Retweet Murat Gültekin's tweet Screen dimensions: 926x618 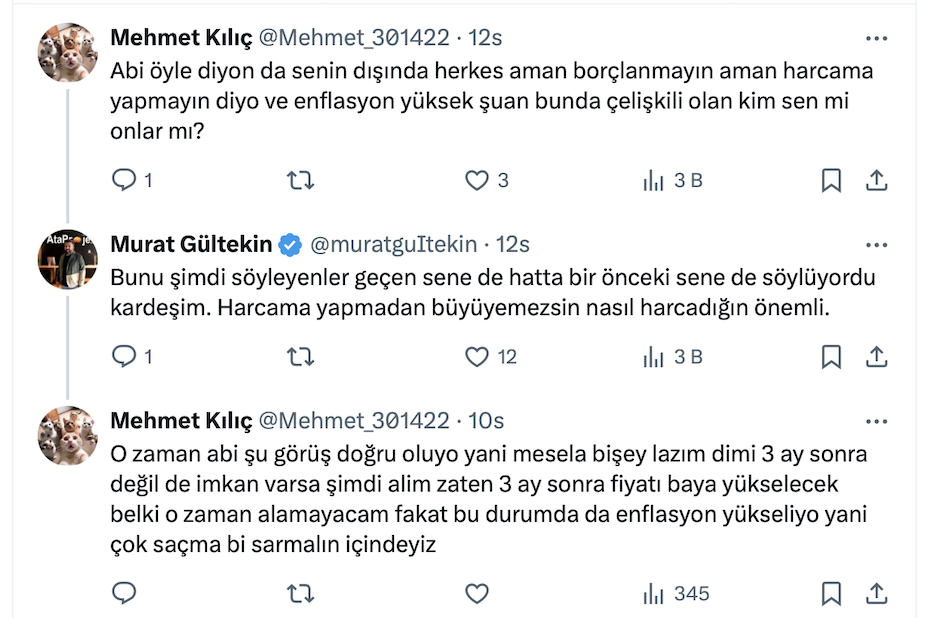[x=300, y=356]
